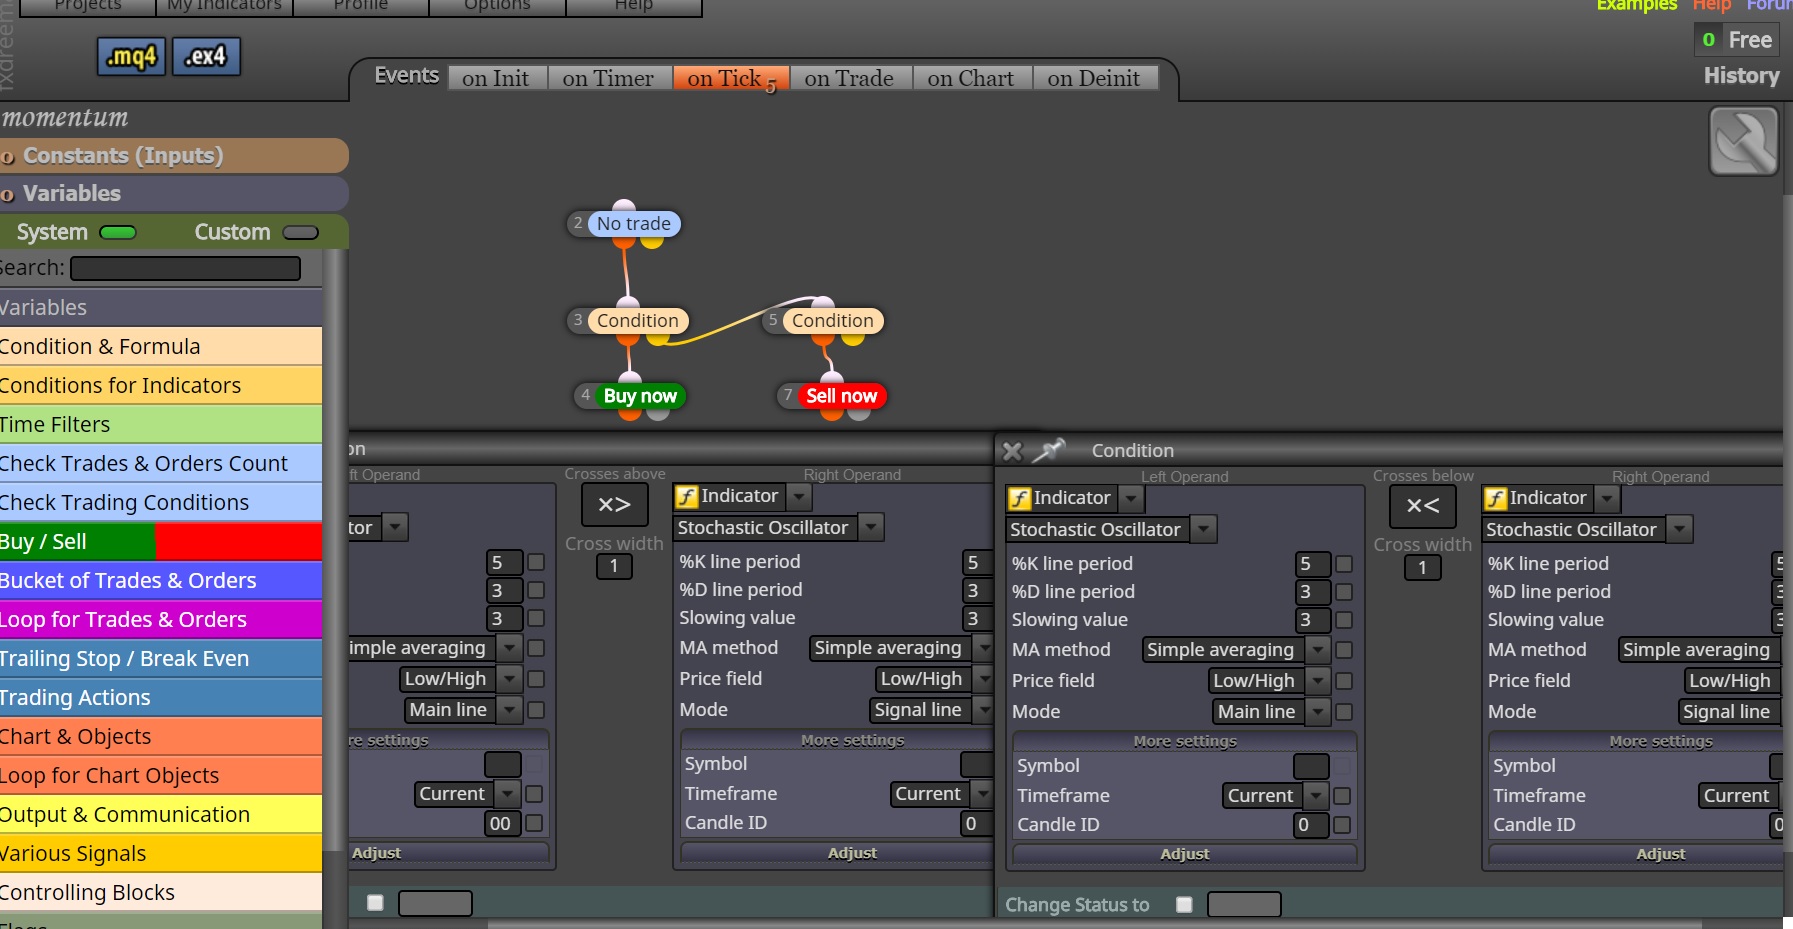Click the .ex4 compile icon

pos(206,57)
